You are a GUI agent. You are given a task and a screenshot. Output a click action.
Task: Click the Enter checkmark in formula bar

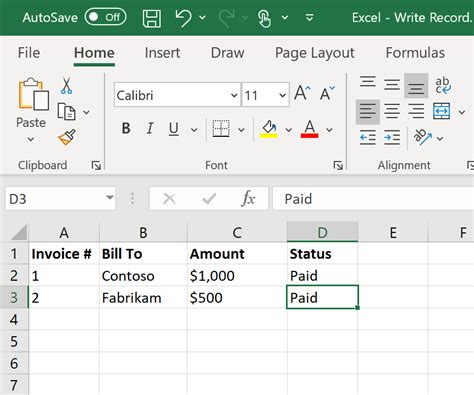[209, 199]
